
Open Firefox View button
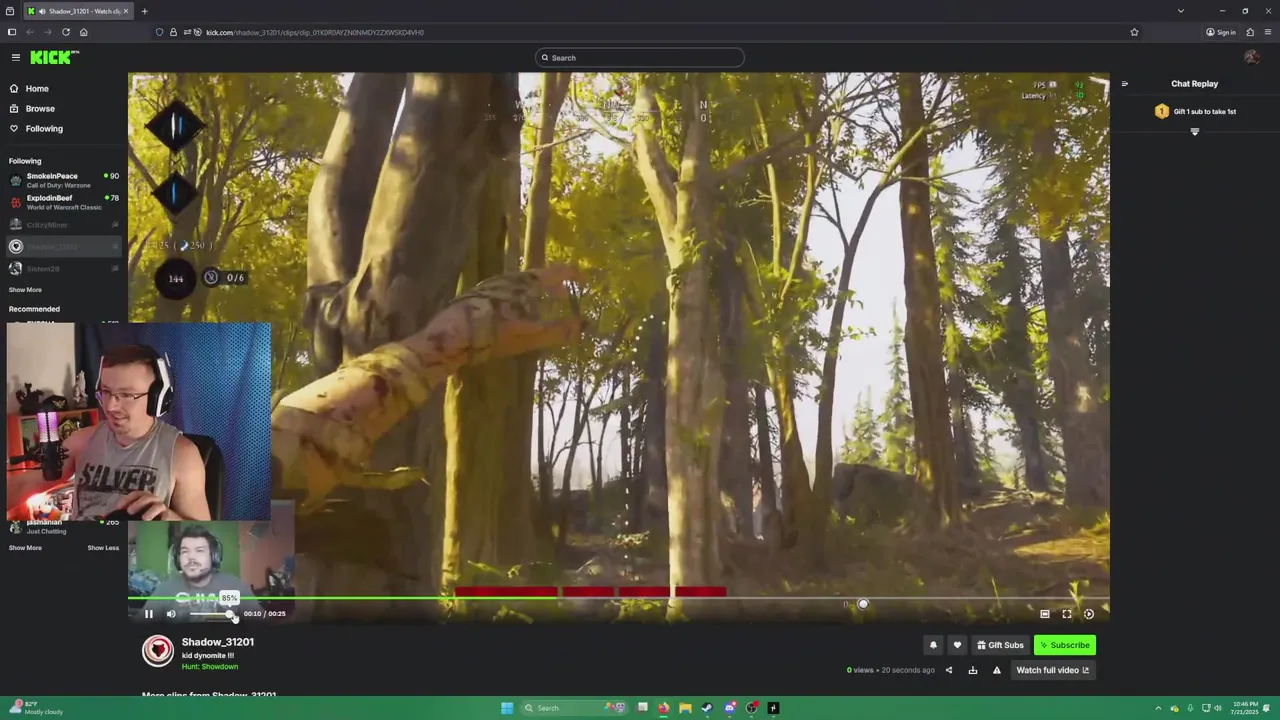(10, 11)
